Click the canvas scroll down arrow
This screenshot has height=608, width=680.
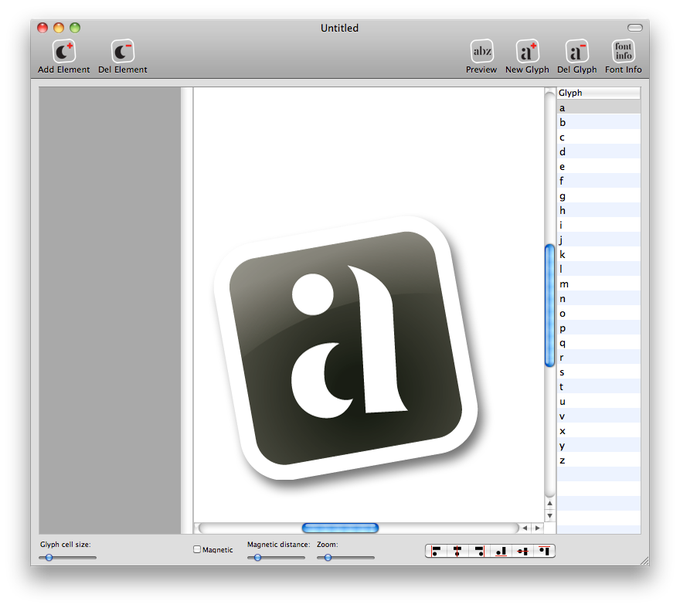point(550,516)
